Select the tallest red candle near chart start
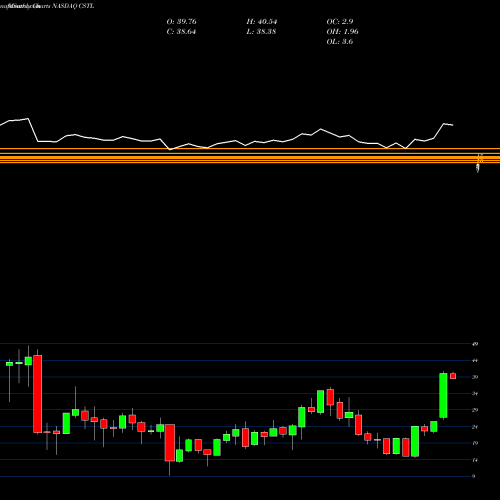Image resolution: width=500 pixels, height=500 pixels. pyautogui.click(x=38, y=394)
